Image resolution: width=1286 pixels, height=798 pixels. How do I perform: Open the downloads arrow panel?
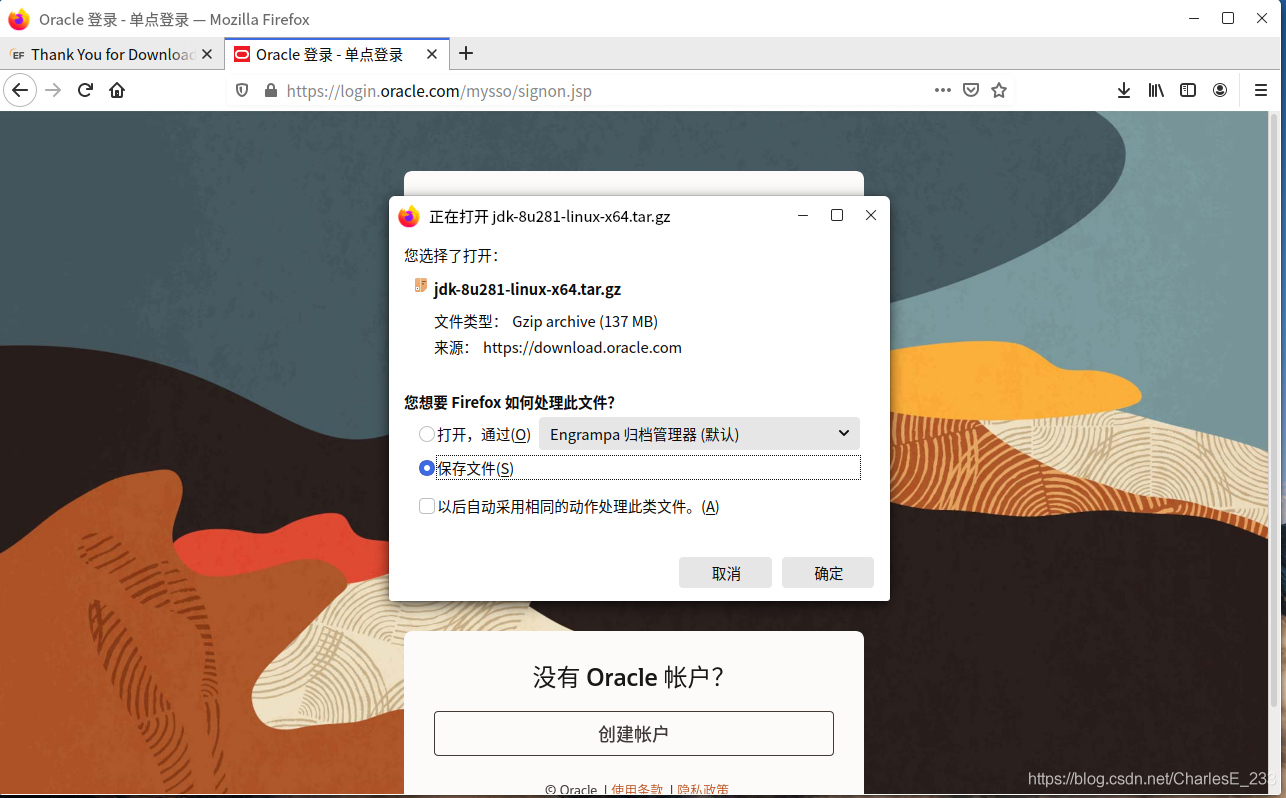[1124, 90]
